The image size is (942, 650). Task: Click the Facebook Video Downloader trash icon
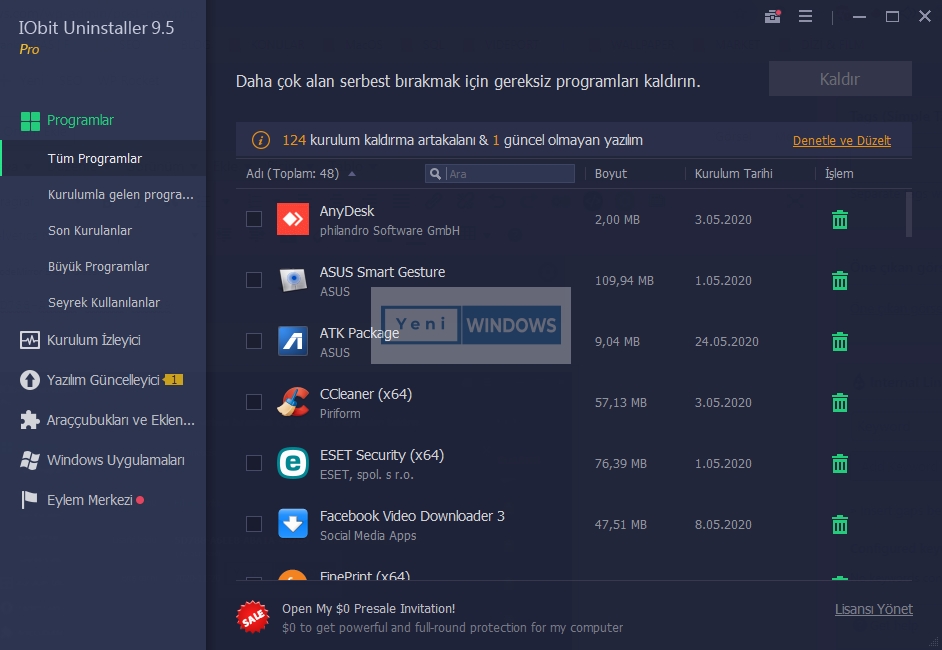839,524
